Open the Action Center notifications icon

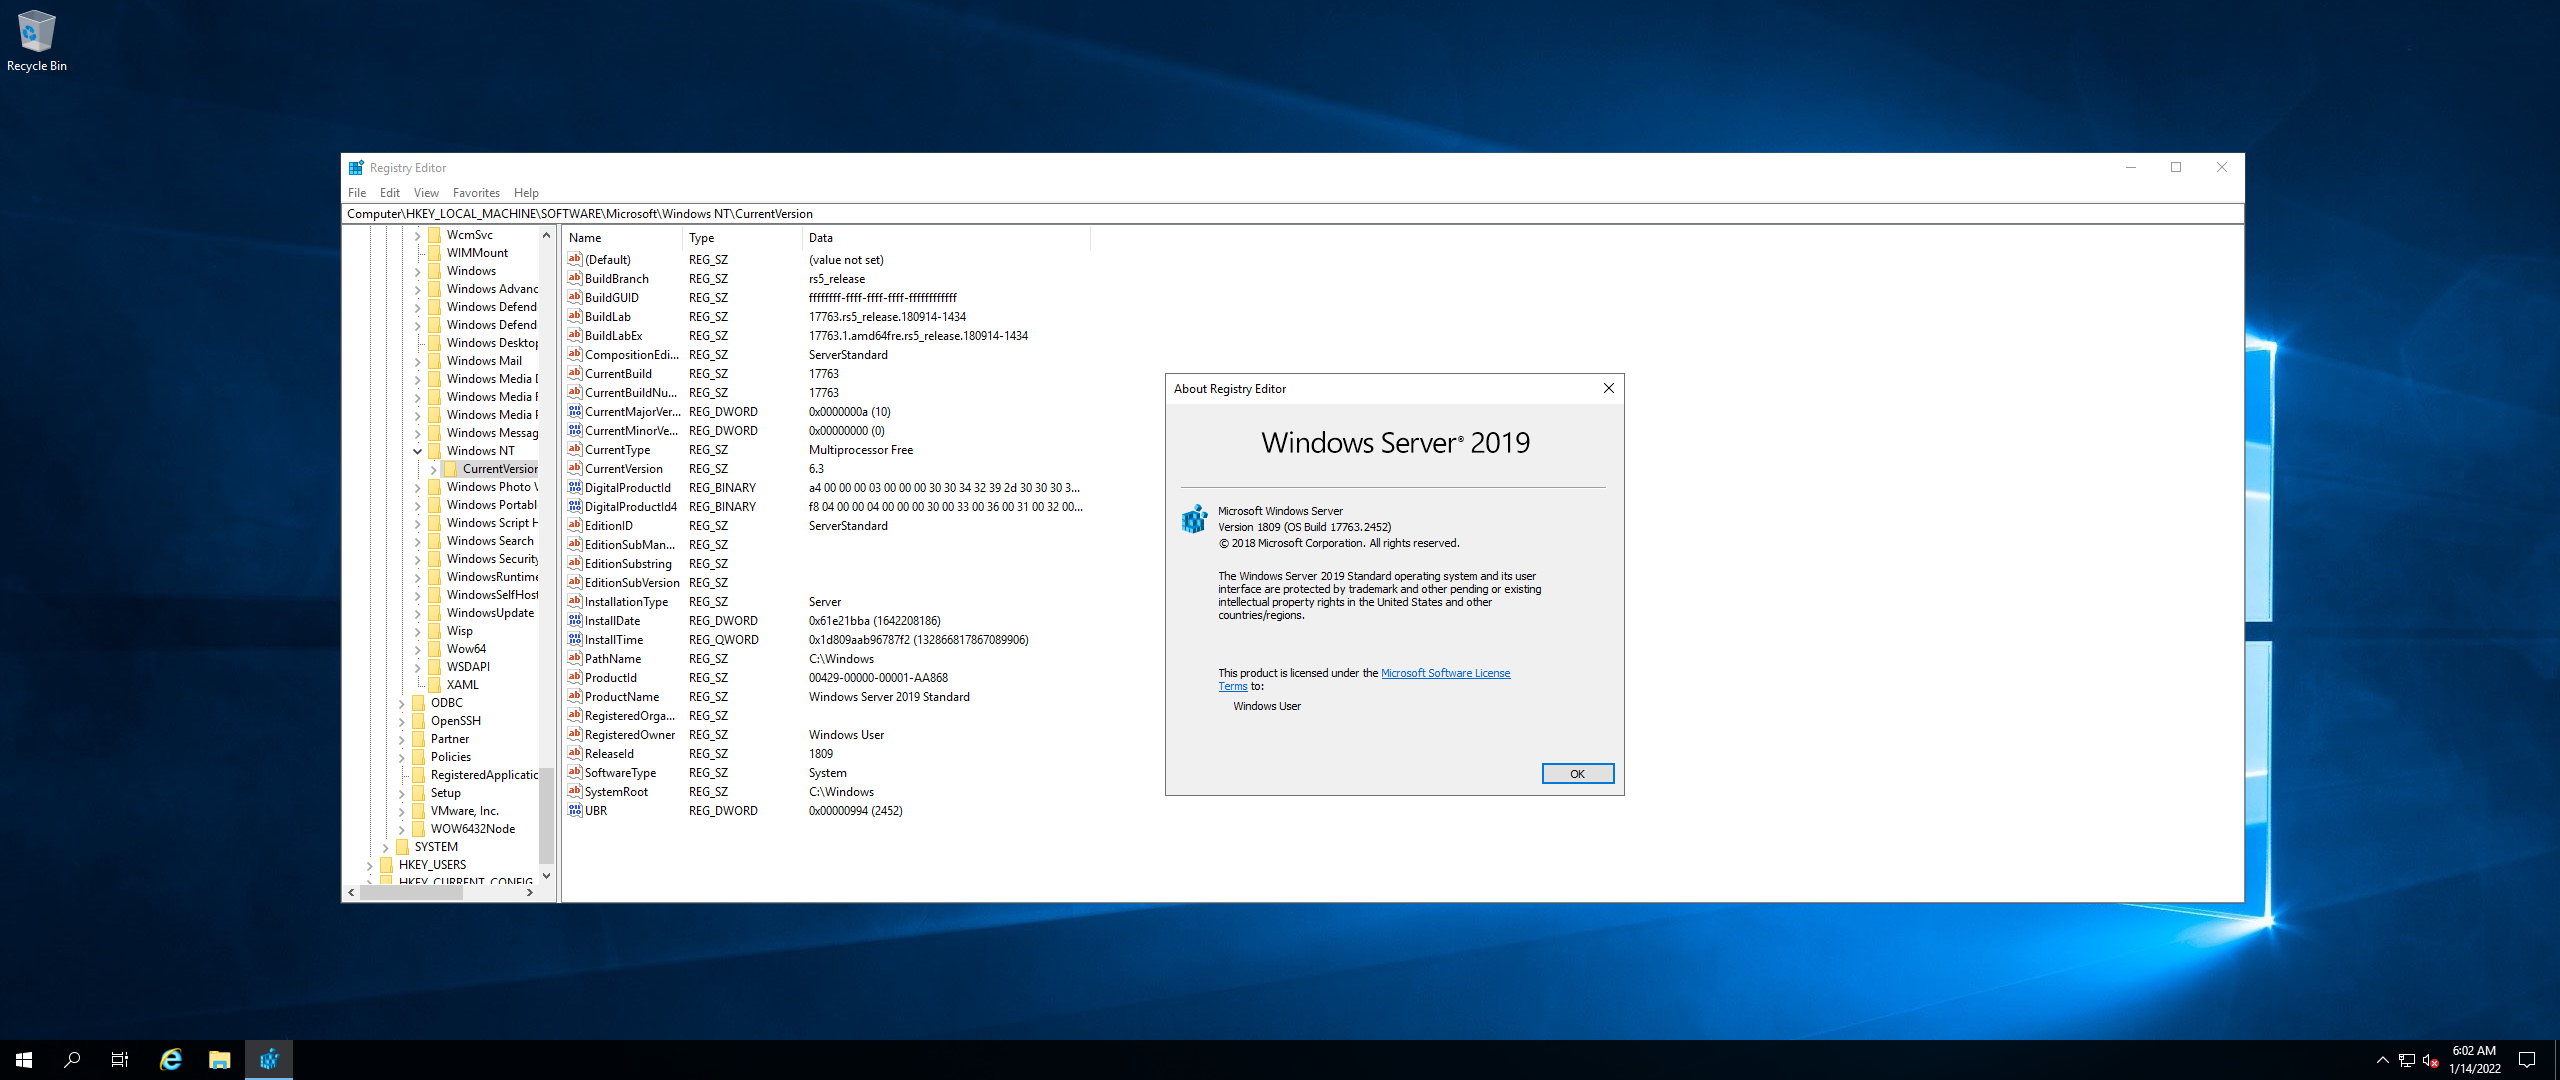(2527, 1060)
